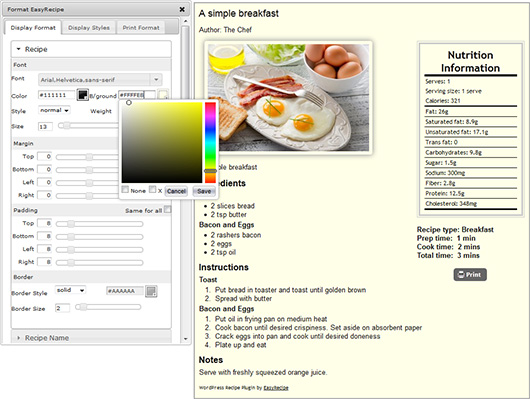The width and height of the screenshot is (530, 399).
Task: Close the Format EasyRecipe dialog
Action: pyautogui.click(x=182, y=9)
